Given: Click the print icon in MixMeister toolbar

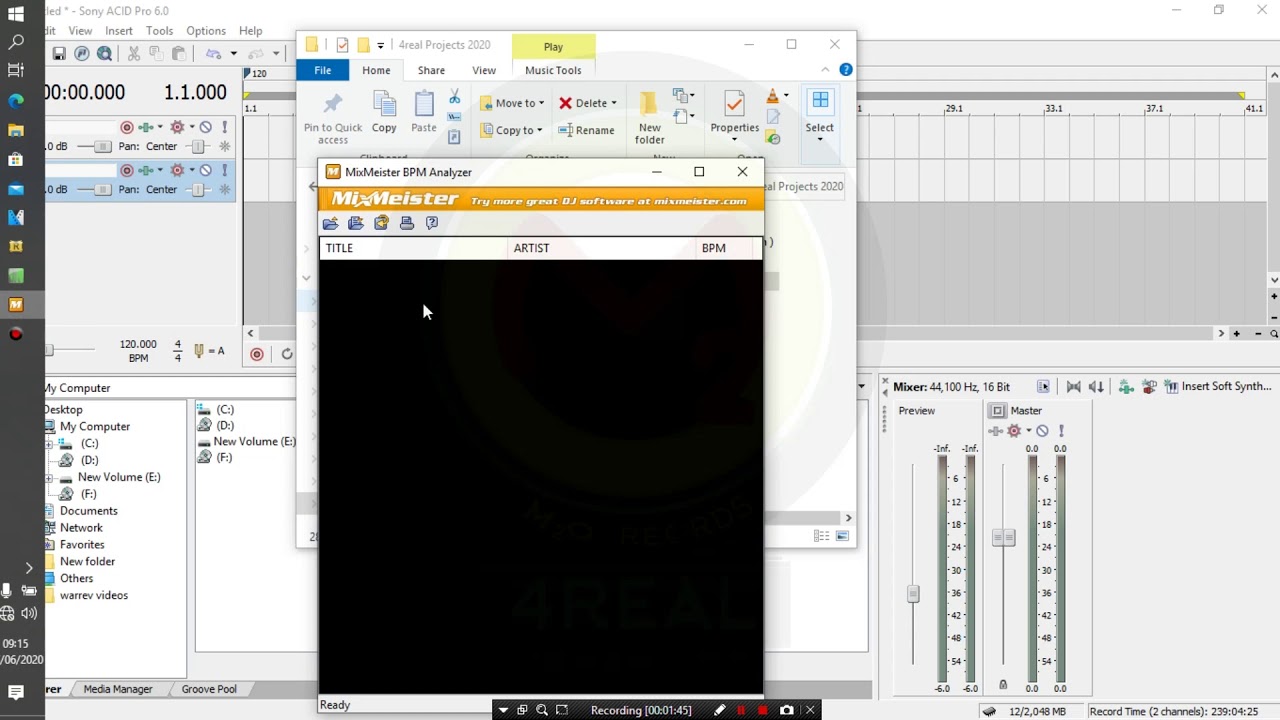Looking at the screenshot, I should [x=406, y=223].
